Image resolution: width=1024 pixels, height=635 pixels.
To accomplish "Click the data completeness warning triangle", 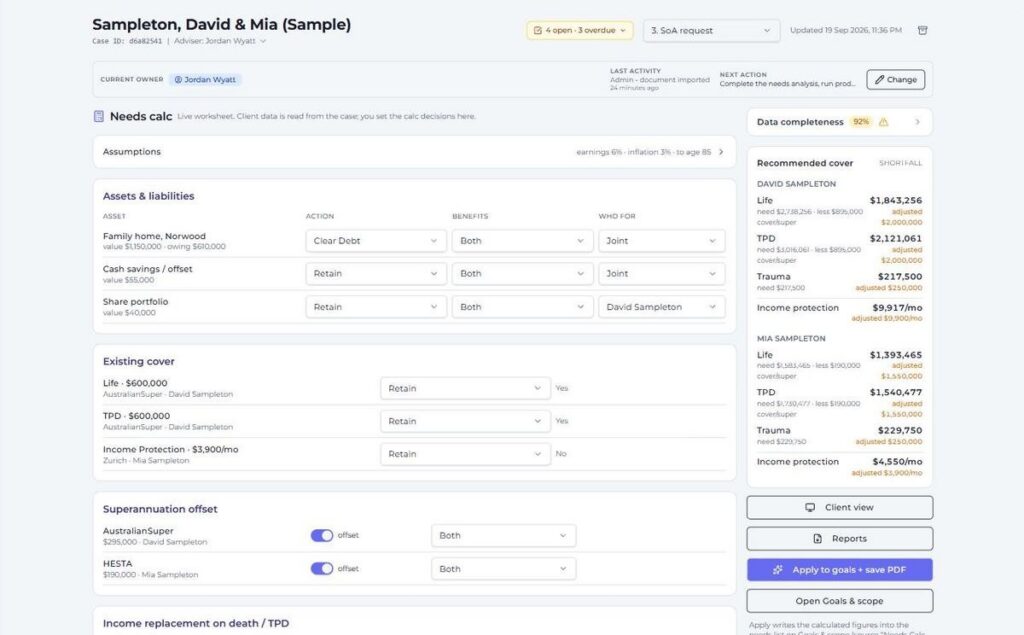I will (884, 122).
